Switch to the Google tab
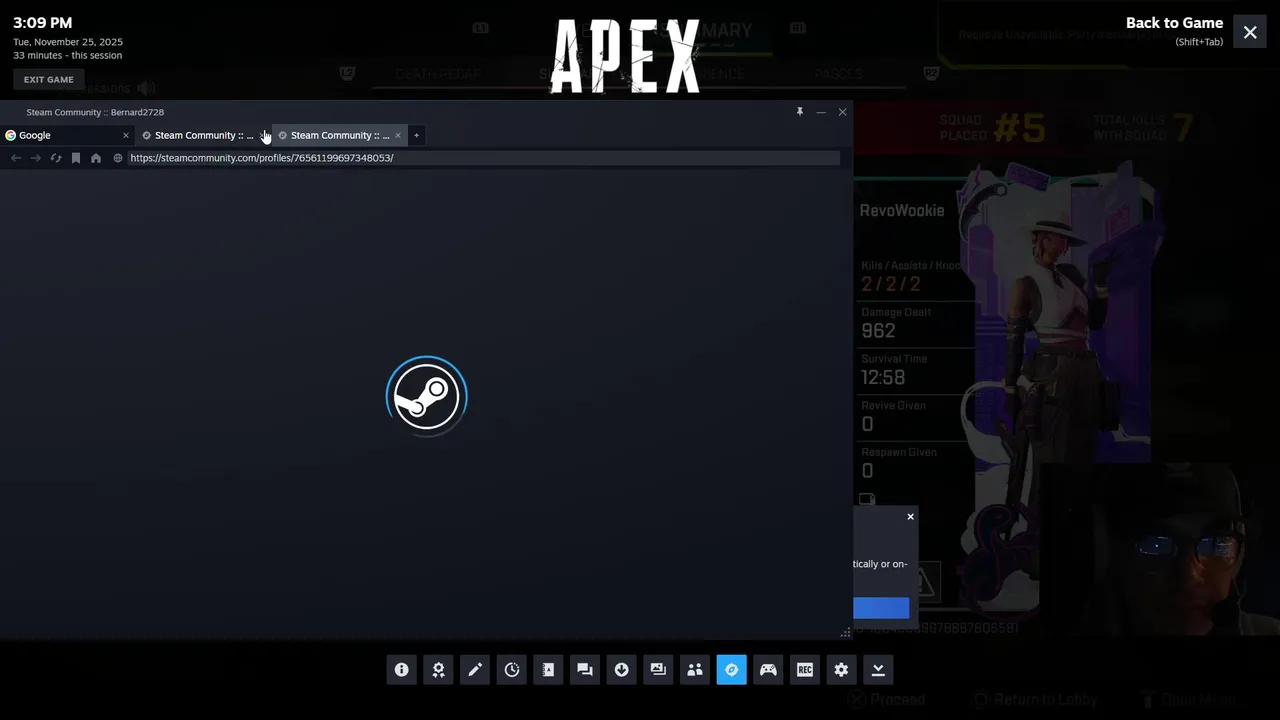Screen dimensions: 1280x720 [68, 135]
